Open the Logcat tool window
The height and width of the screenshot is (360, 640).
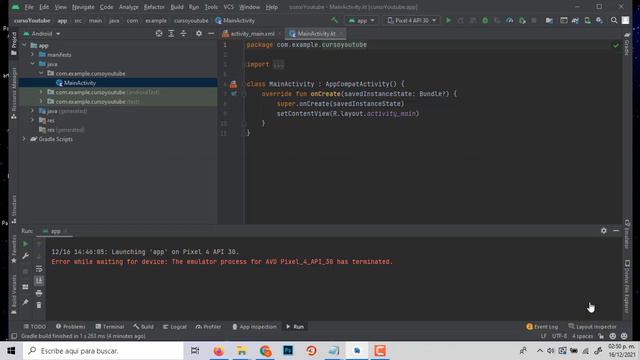point(175,327)
